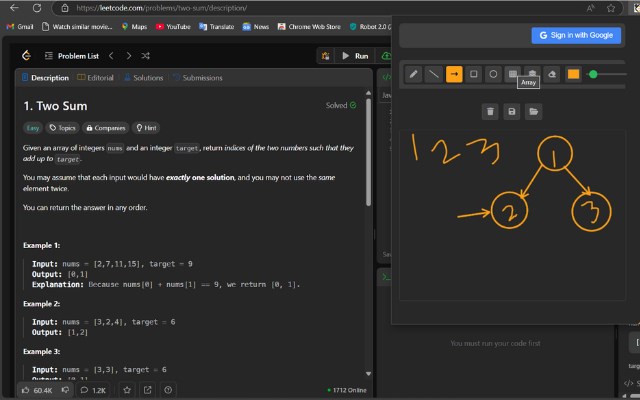Screen dimensions: 640x400
Task: Click the green stroke width slider handle
Action: pyautogui.click(x=593, y=74)
